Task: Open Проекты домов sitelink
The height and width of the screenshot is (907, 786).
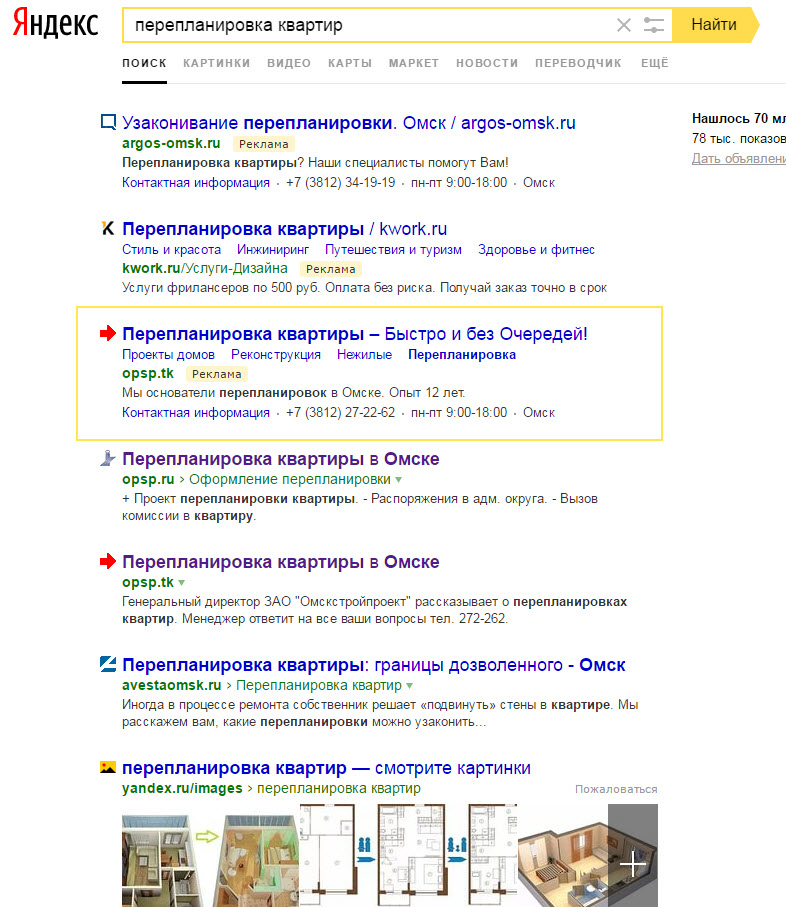Action: point(168,355)
